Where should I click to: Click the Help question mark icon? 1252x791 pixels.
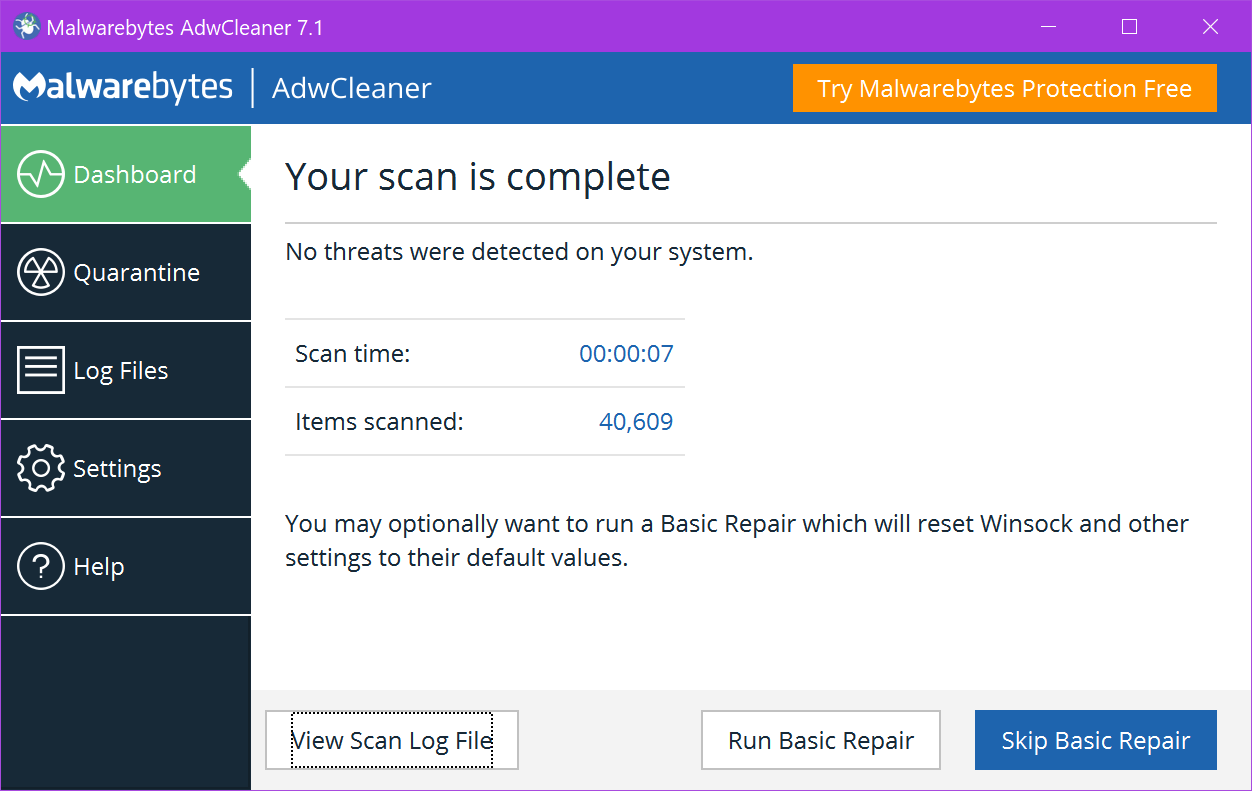click(41, 567)
